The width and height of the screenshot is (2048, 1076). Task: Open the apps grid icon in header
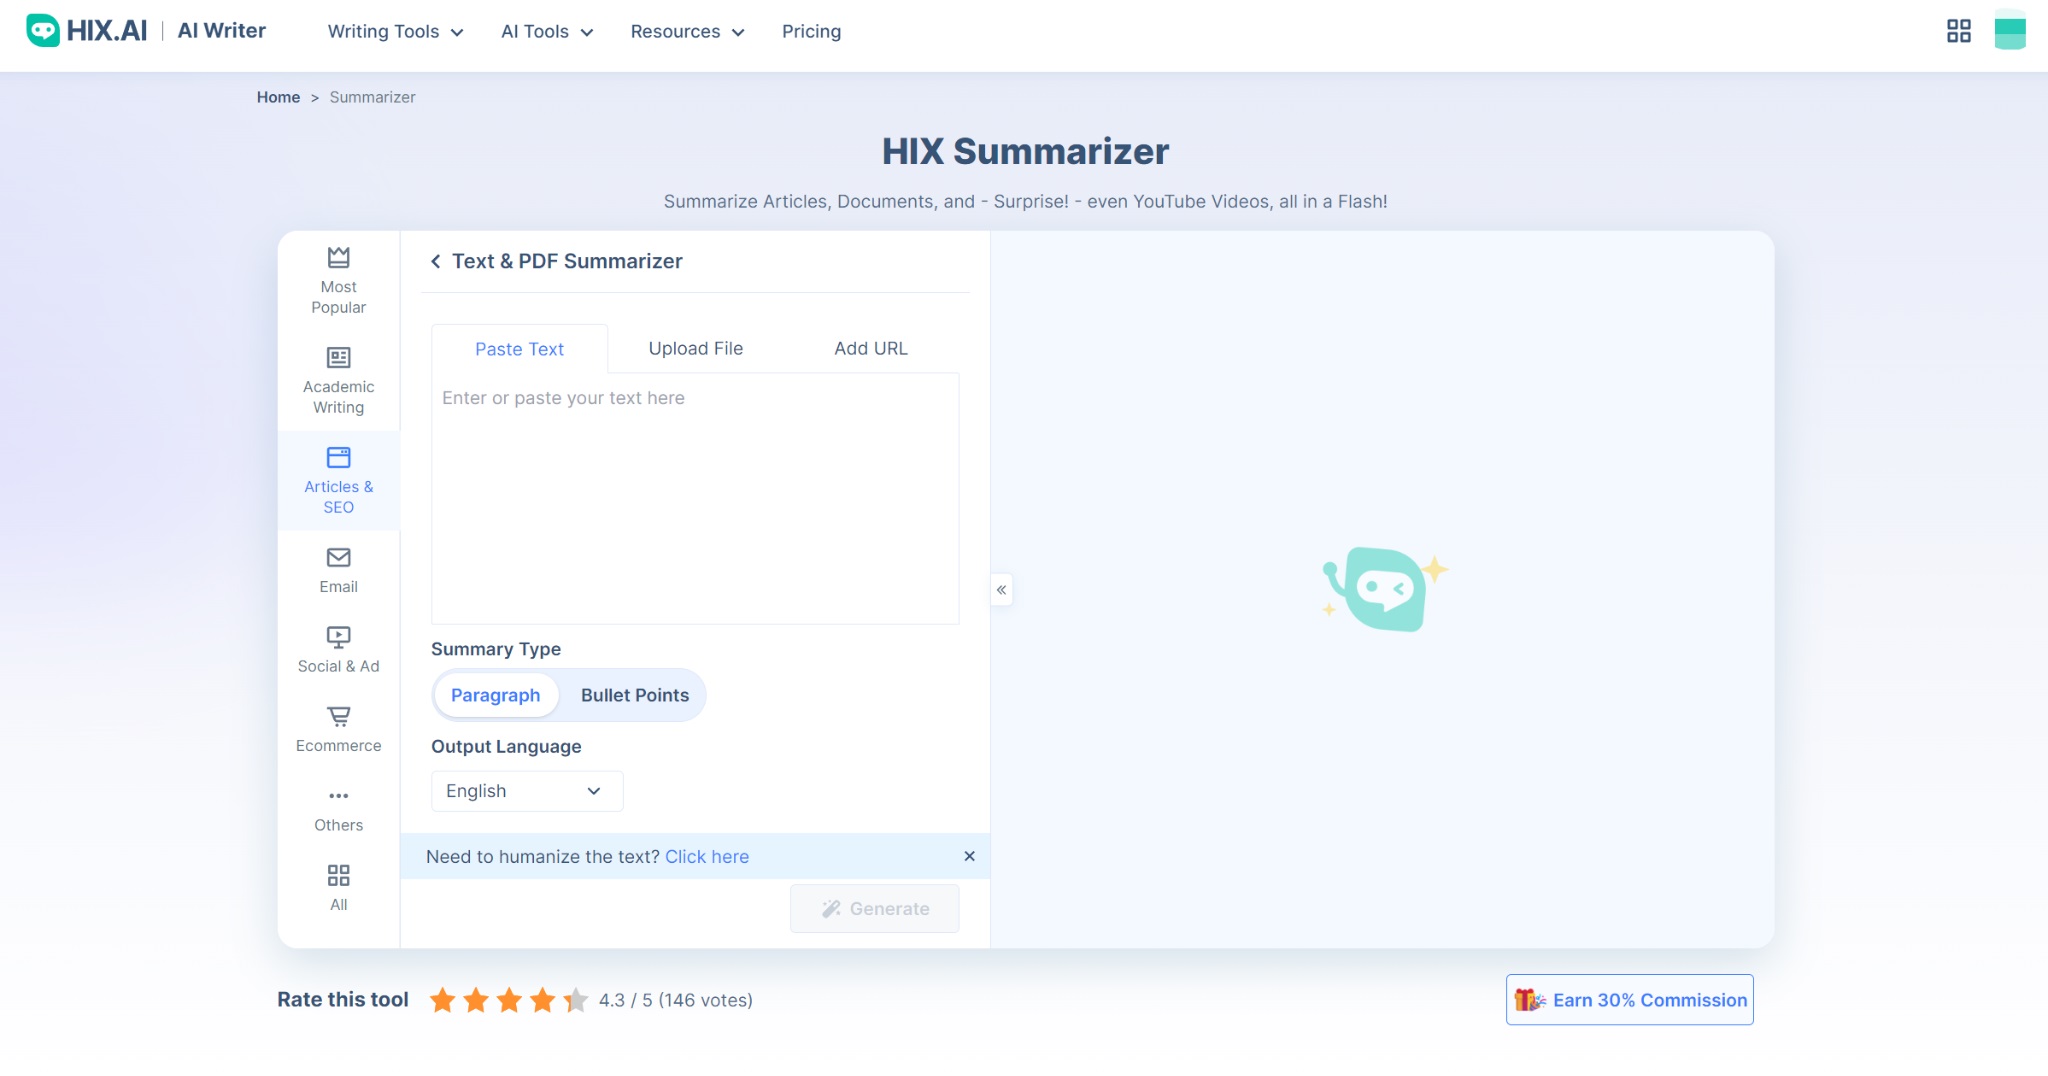click(1958, 31)
